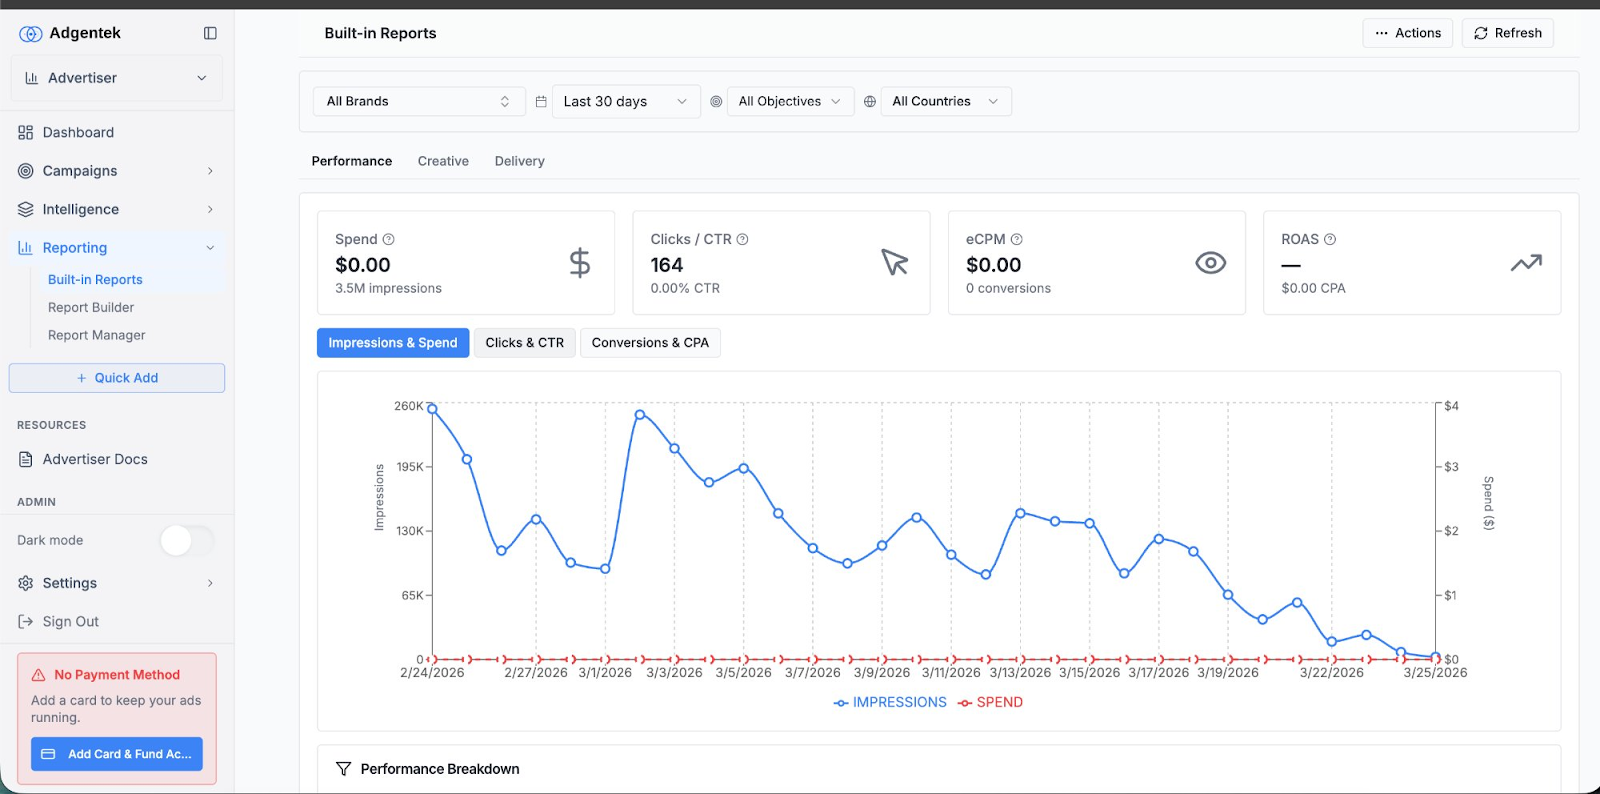1600x794 pixels.
Task: Toggle SPEND series in chart legend
Action: pyautogui.click(x=990, y=702)
